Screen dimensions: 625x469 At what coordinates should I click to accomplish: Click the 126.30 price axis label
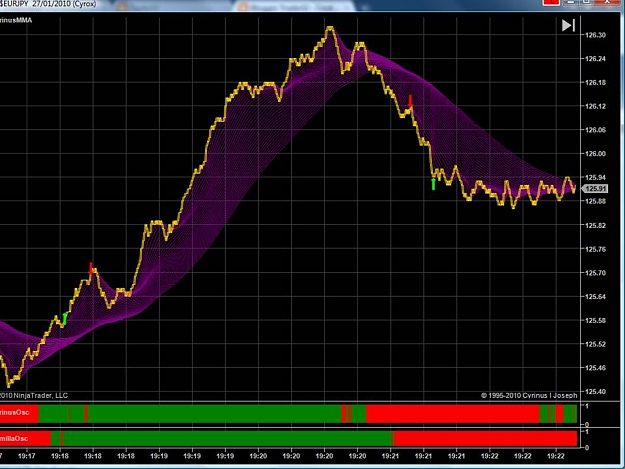tap(595, 35)
